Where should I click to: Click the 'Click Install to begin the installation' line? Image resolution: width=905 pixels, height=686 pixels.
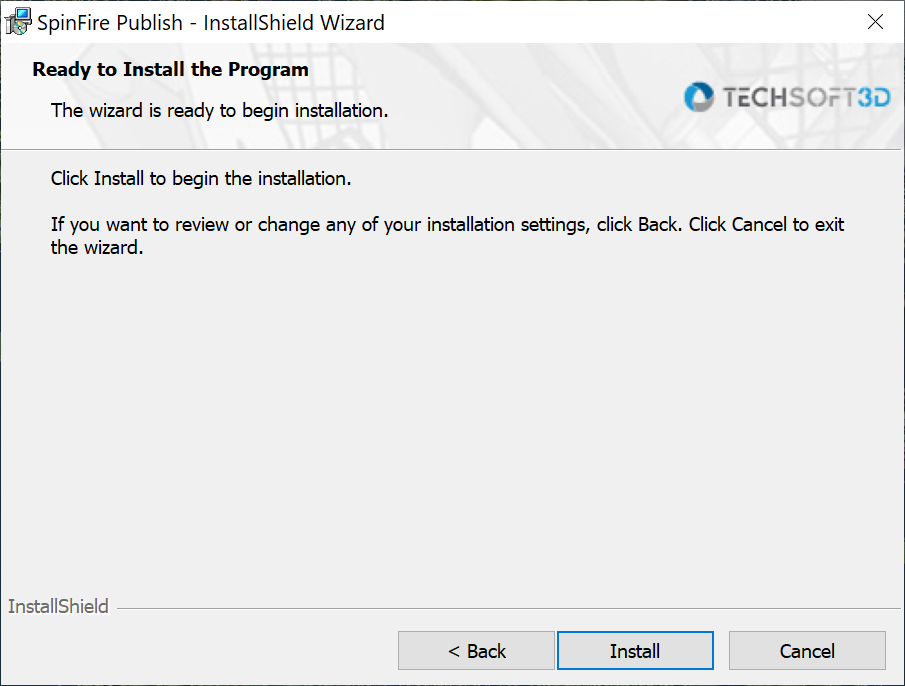pos(201,179)
